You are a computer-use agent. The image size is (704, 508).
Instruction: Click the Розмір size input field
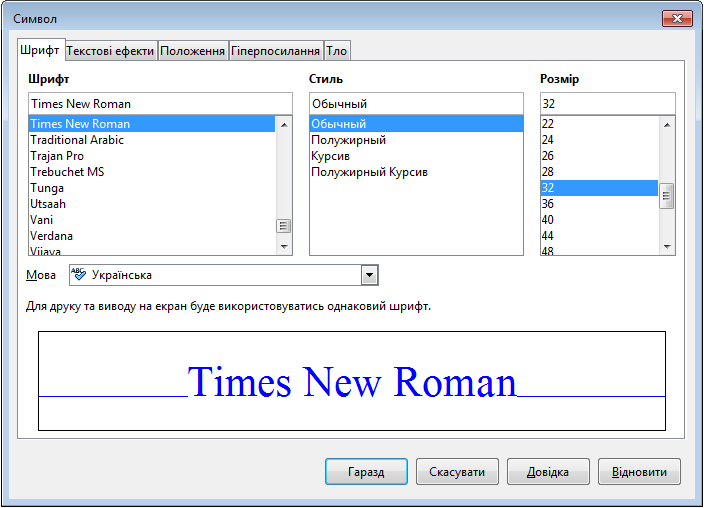(607, 103)
